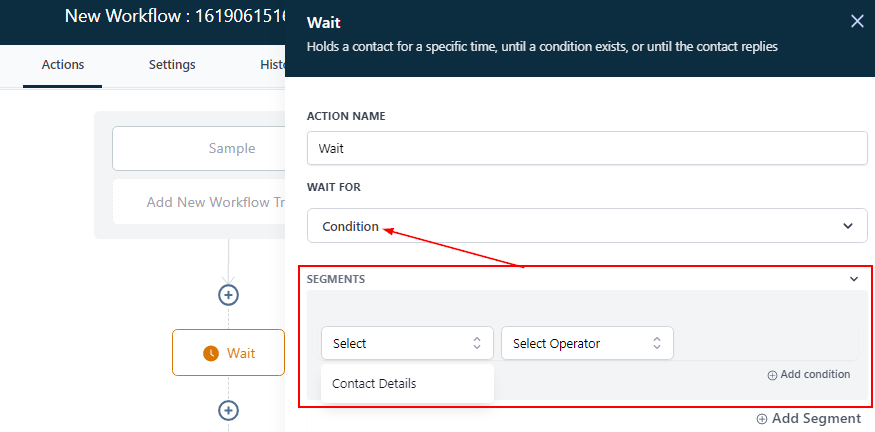Choose Contact Details from the list

pos(374,383)
